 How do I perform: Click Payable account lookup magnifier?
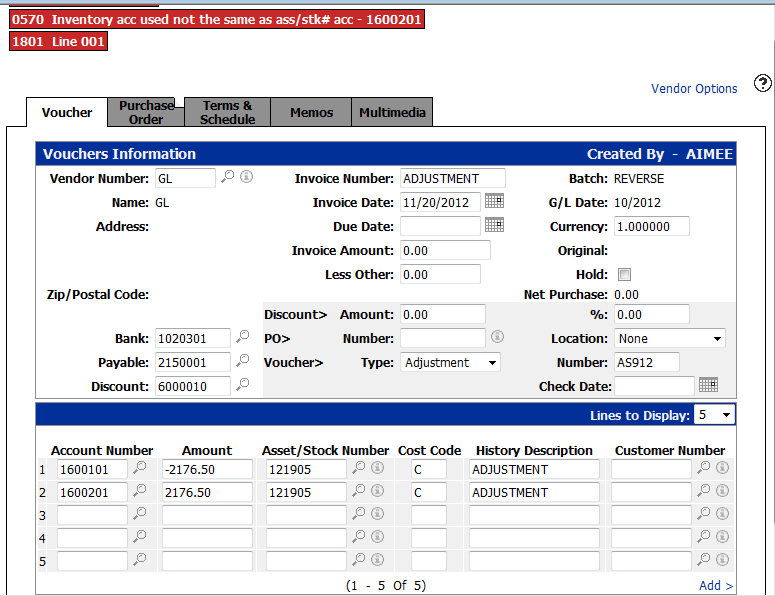pos(243,362)
